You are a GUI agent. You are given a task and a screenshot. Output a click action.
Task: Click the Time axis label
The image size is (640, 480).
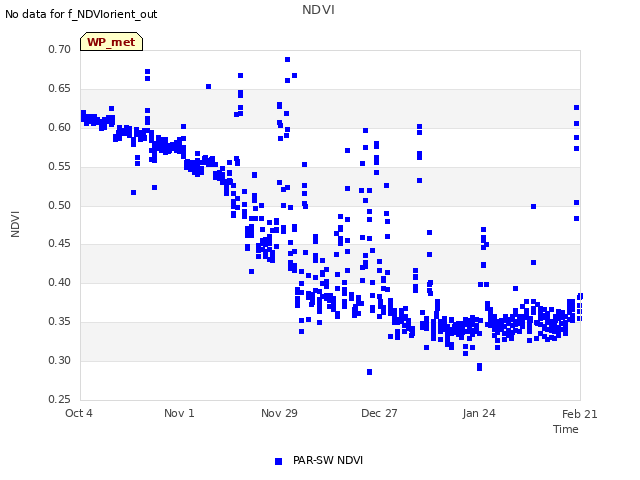pyautogui.click(x=566, y=429)
